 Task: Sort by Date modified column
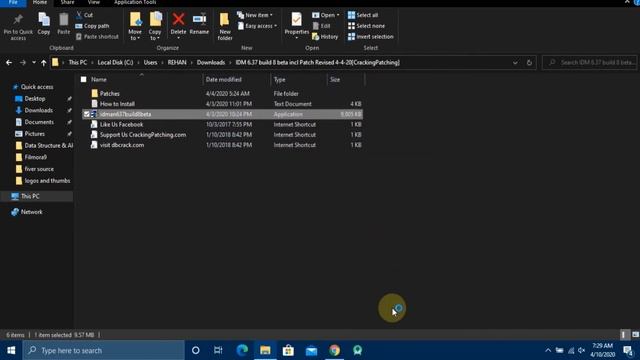(224, 79)
